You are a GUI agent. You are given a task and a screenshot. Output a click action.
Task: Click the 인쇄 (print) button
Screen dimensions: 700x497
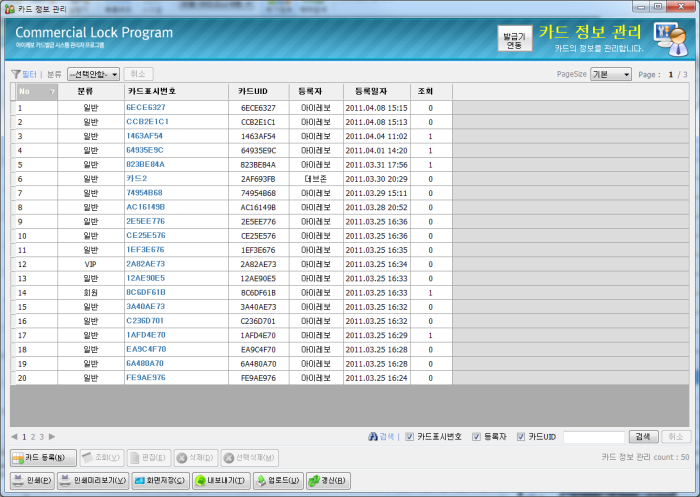click(x=33, y=480)
